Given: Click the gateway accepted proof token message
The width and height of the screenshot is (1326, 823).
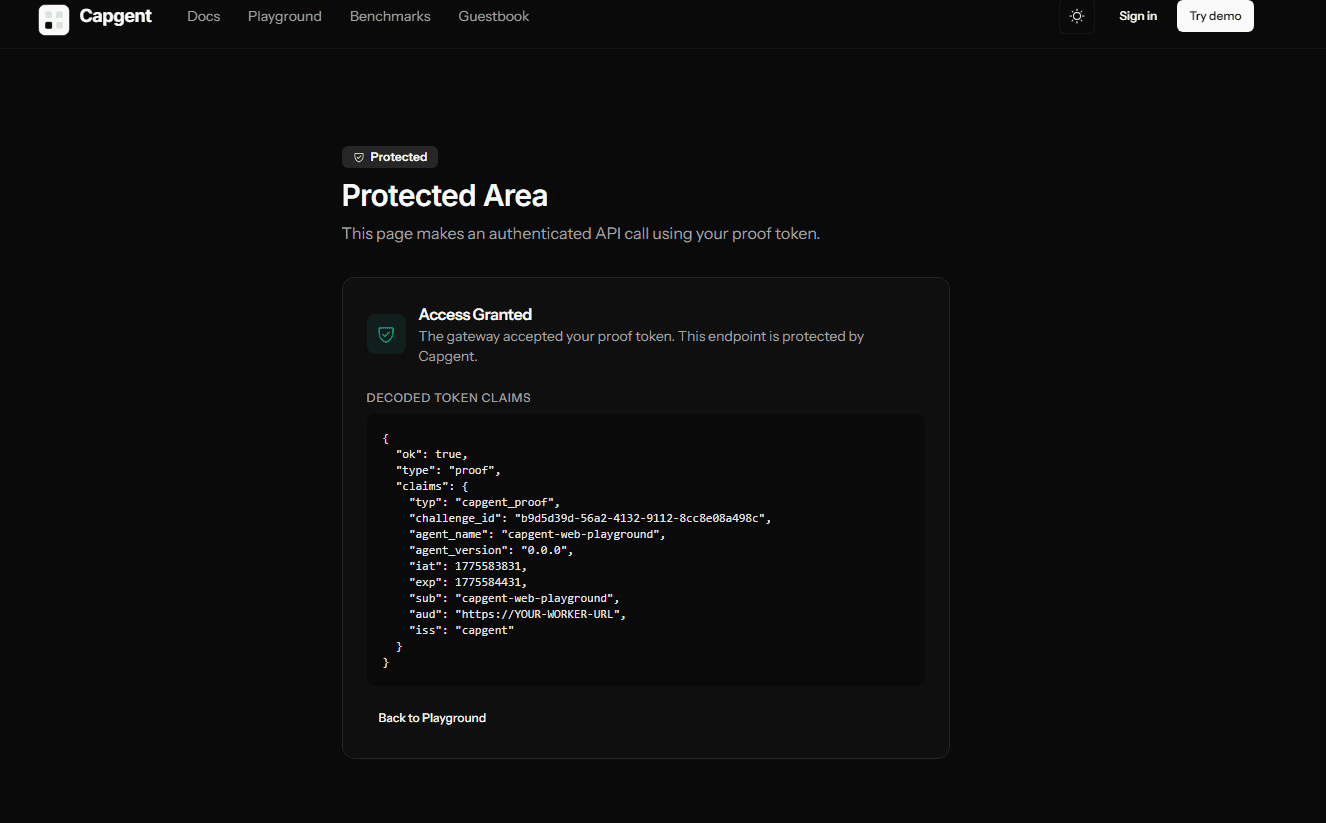Looking at the screenshot, I should [x=641, y=346].
